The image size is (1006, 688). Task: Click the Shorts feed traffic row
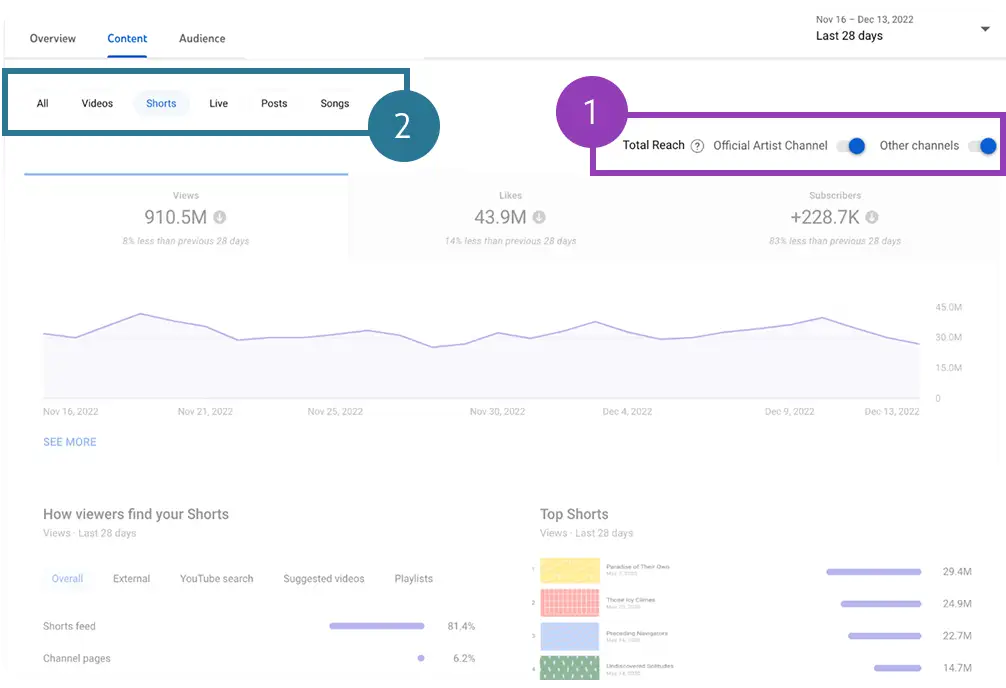(x=259, y=626)
